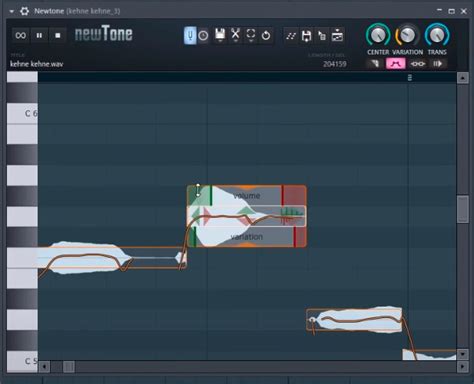This screenshot has height=384, width=474.
Task: Click the send to piano roll icon
Action: (291, 36)
